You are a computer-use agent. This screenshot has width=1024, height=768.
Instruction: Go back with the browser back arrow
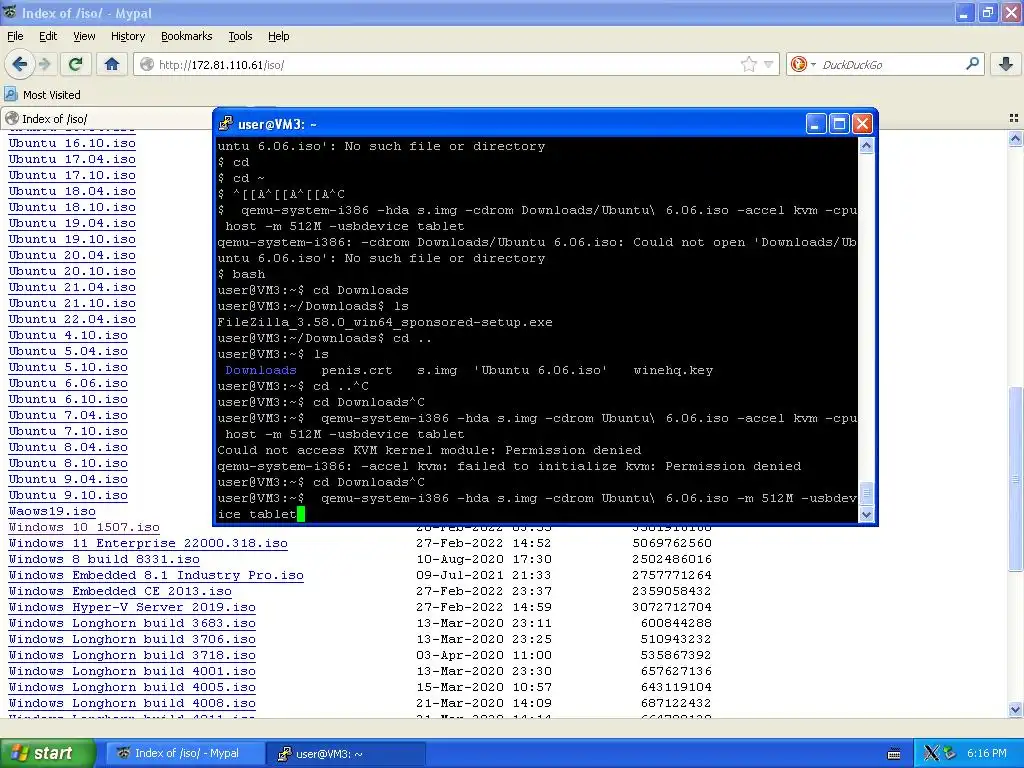tap(20, 64)
